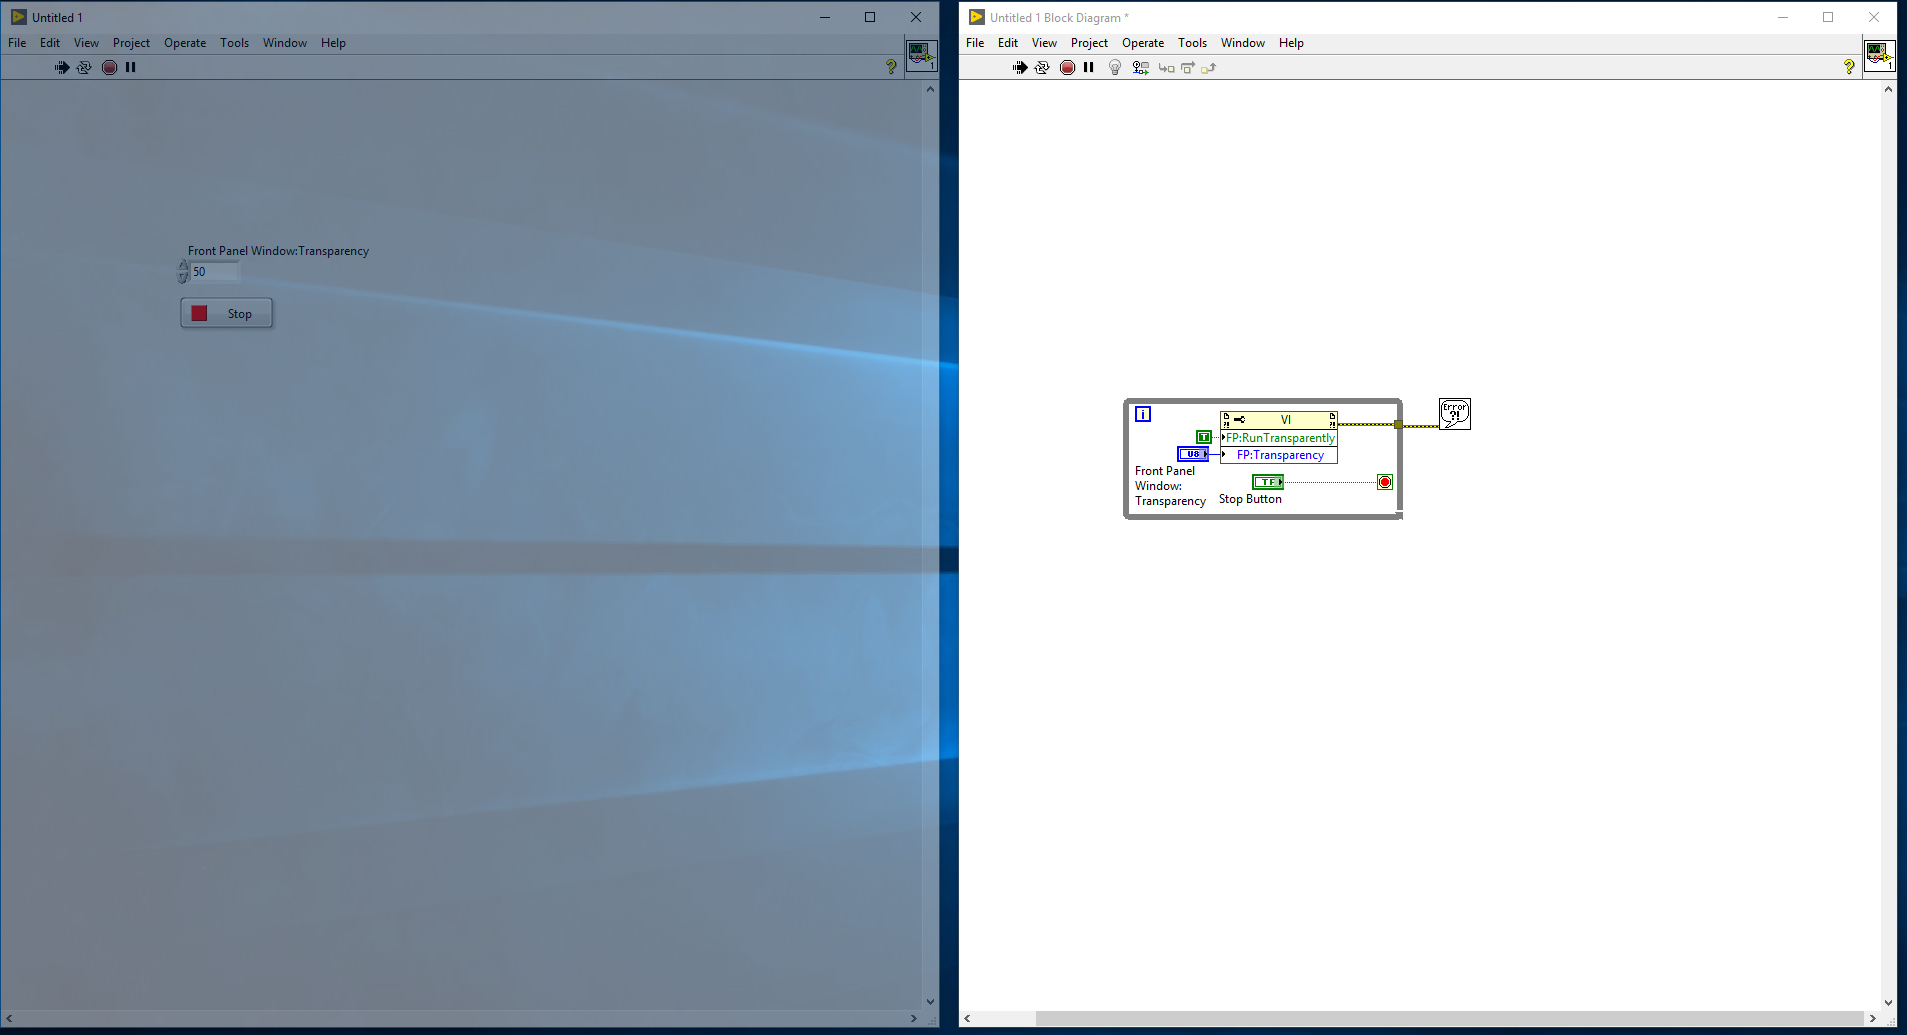Screen dimensions: 1907x1035
Task: Click the while loop conditional stop terminal
Action: click(1385, 482)
